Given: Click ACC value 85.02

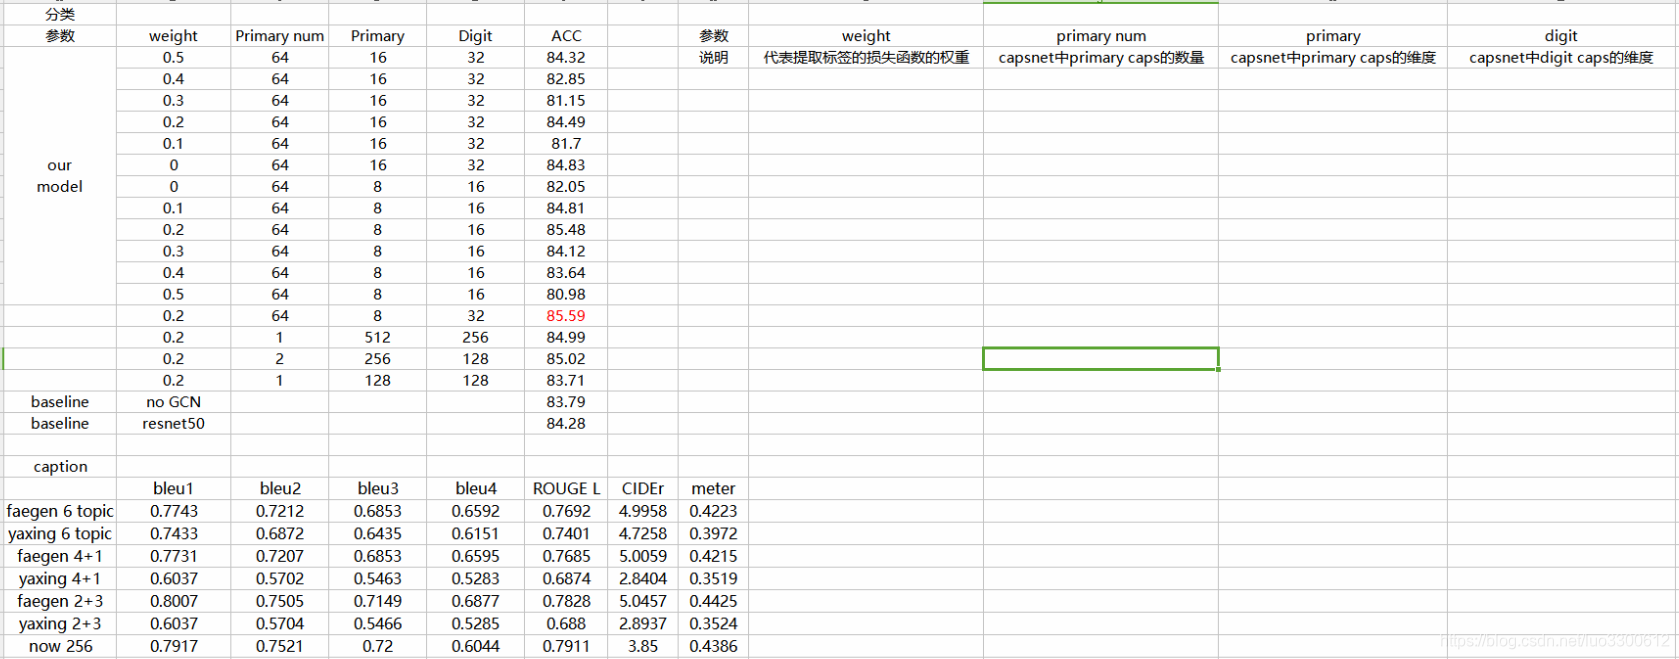Looking at the screenshot, I should 566,359.
